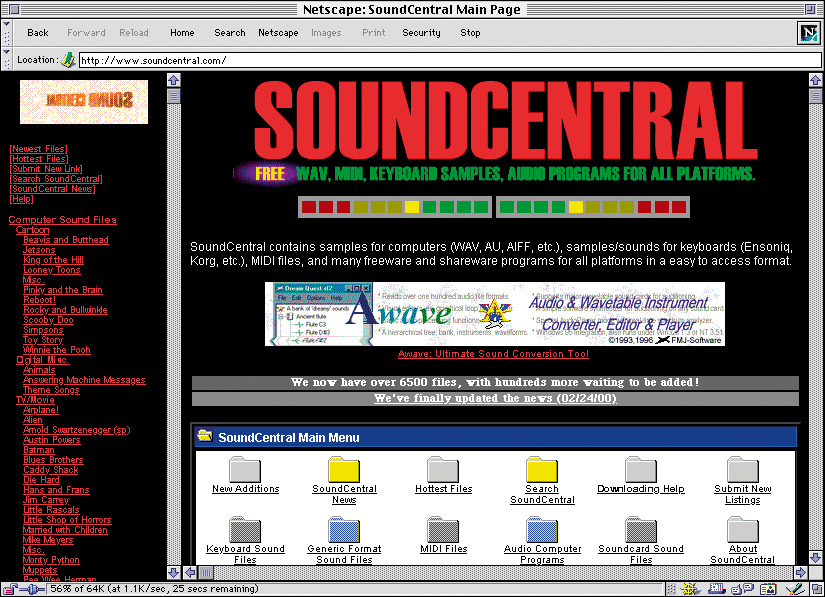Open the Awave: Ultimate Sound Conversion Tool link
The height and width of the screenshot is (597, 825).
[494, 354]
